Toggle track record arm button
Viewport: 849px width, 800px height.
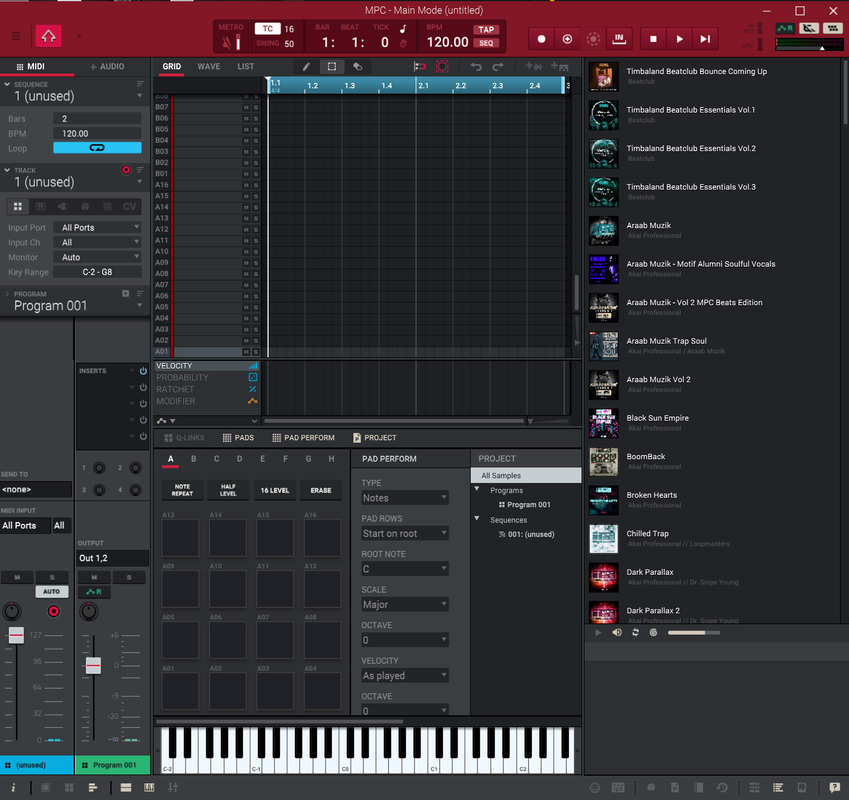click(x=126, y=170)
